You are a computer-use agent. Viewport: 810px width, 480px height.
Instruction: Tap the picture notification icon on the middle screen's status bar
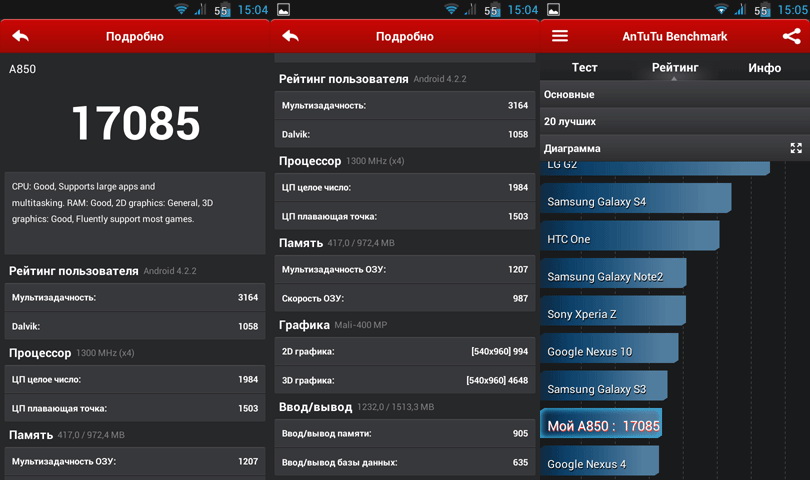(283, 9)
